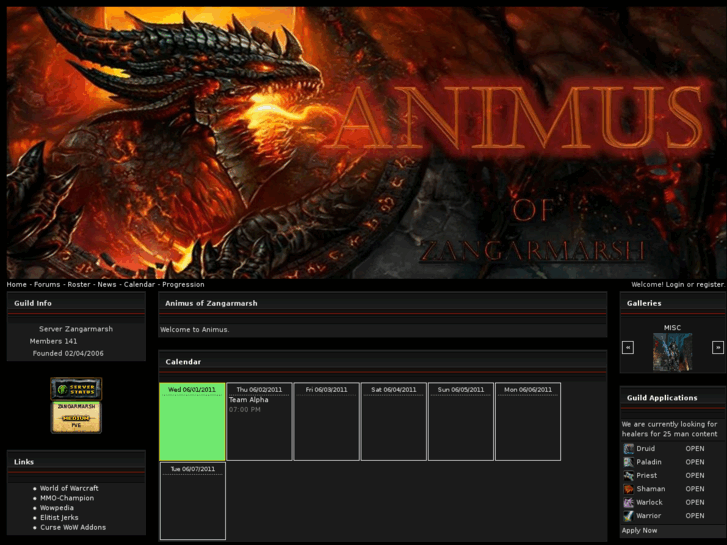
Task: Click the Shaman class icon
Action: tap(628, 489)
